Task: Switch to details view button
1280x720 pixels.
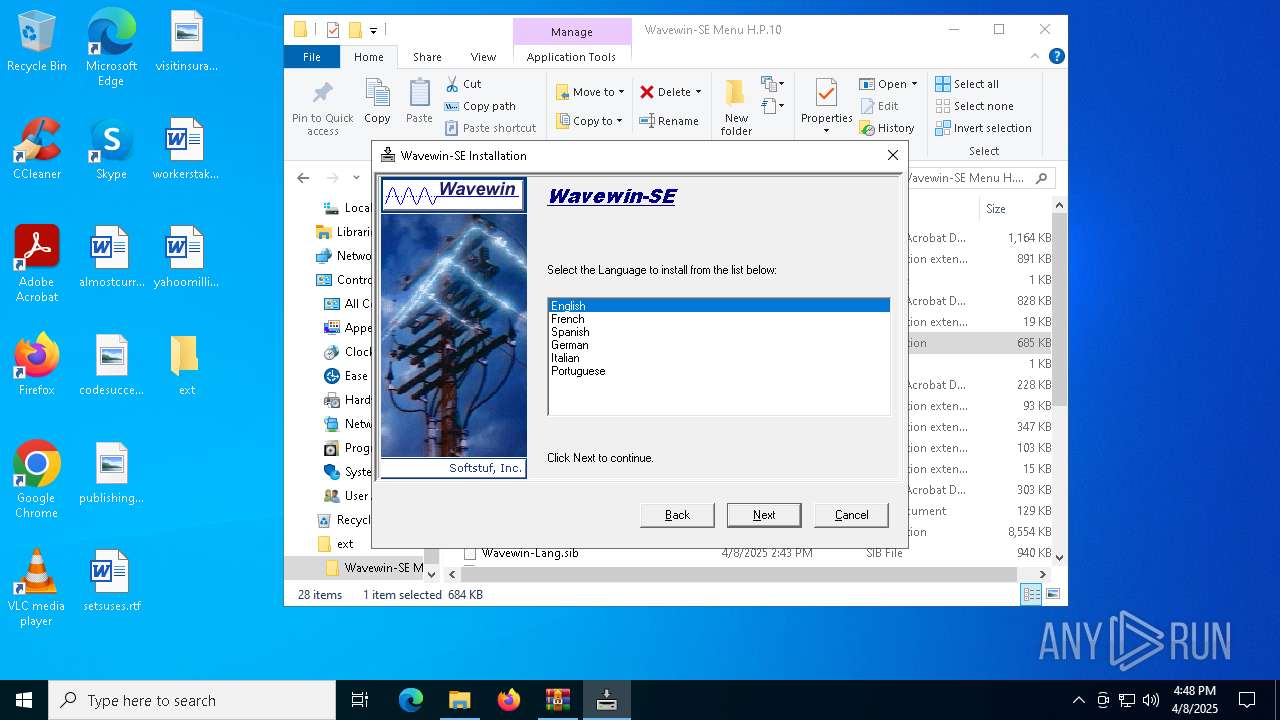Action: (x=1031, y=594)
